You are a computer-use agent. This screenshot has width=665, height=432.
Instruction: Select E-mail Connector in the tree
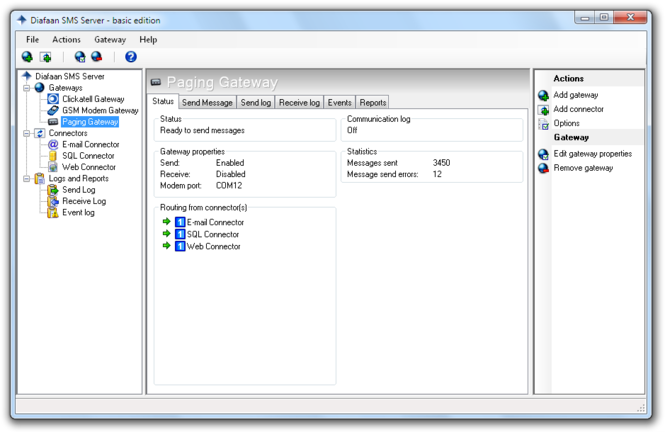pos(90,144)
